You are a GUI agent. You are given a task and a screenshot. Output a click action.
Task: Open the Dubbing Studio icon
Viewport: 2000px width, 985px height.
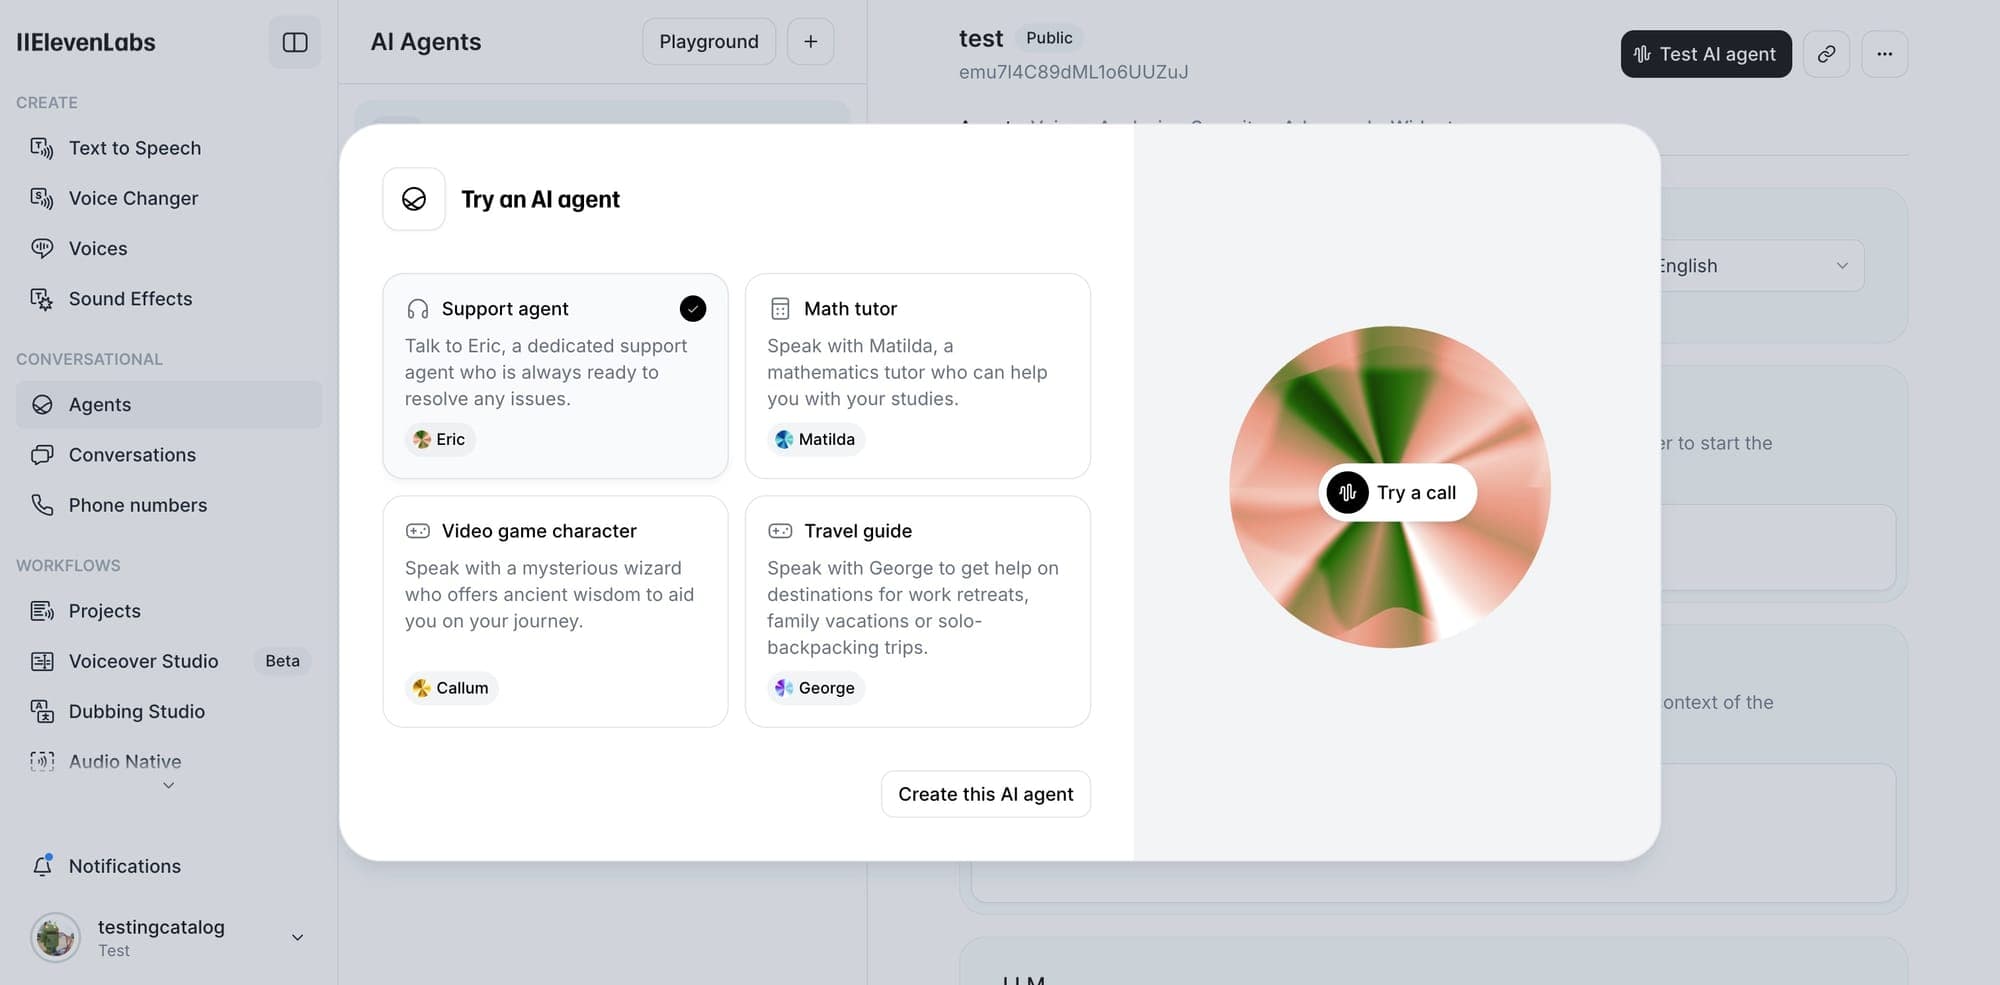coord(42,711)
